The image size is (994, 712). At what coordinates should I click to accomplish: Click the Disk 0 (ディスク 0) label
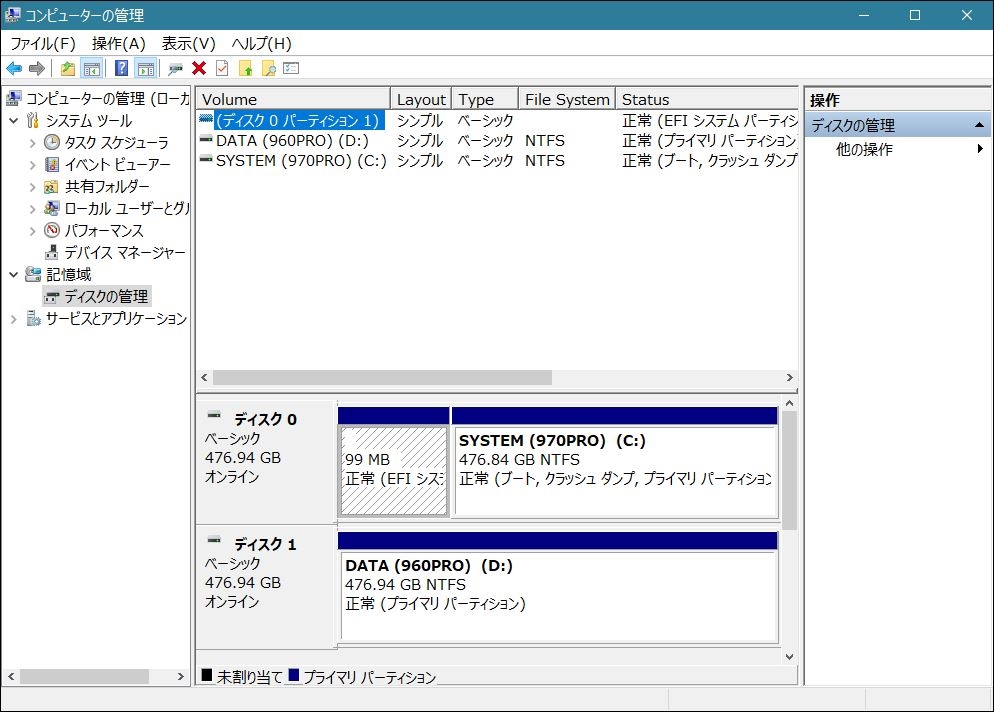coord(265,419)
